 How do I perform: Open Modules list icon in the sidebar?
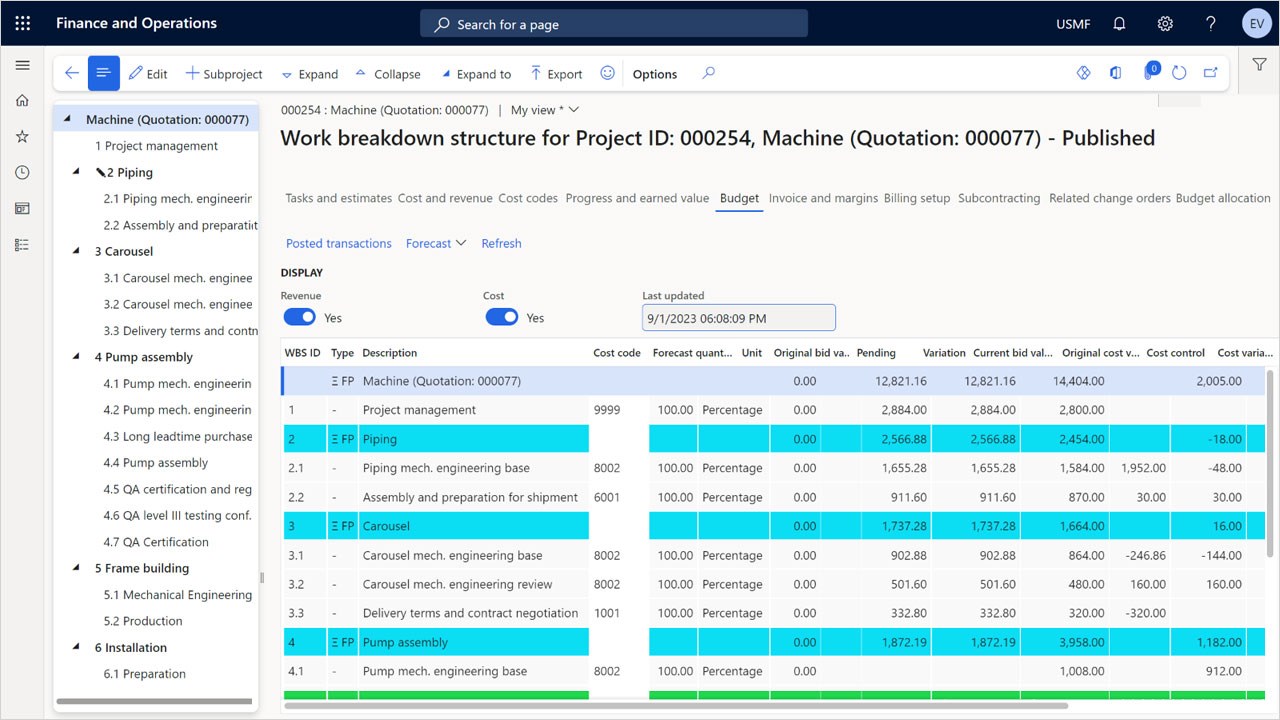pos(22,244)
